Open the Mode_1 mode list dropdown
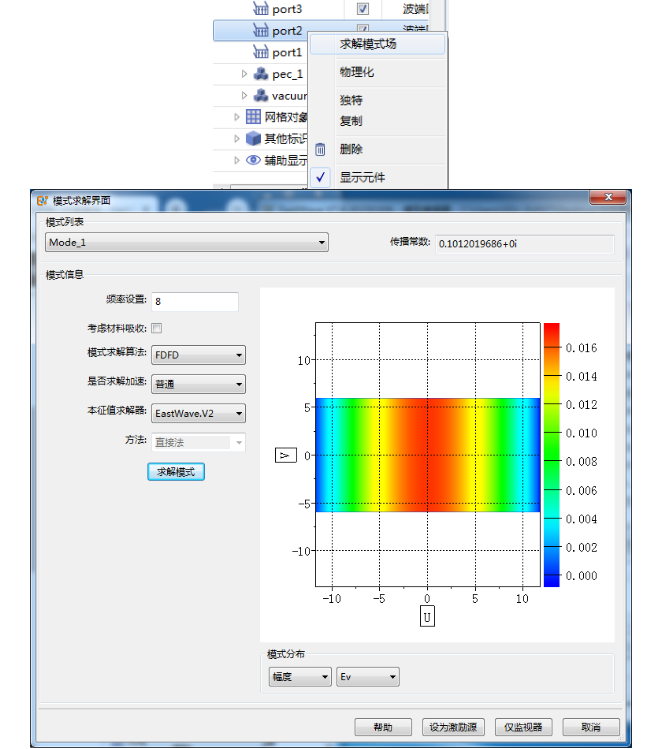Screen dimensions: 653x749 pyautogui.click(x=187, y=243)
